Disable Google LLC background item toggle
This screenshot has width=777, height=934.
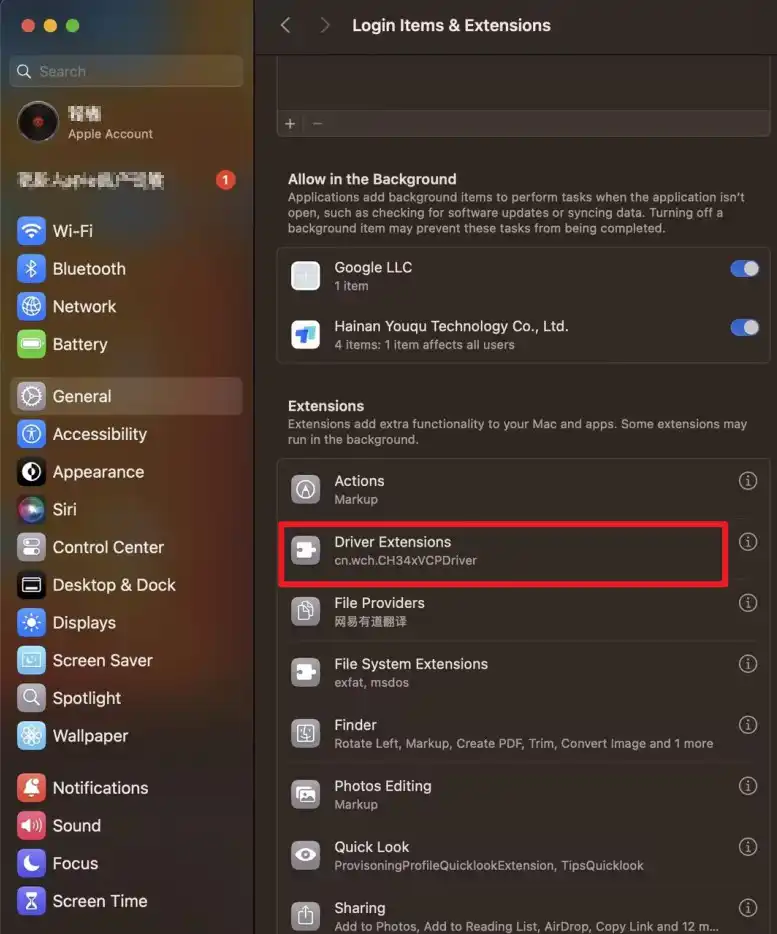[x=744, y=268]
